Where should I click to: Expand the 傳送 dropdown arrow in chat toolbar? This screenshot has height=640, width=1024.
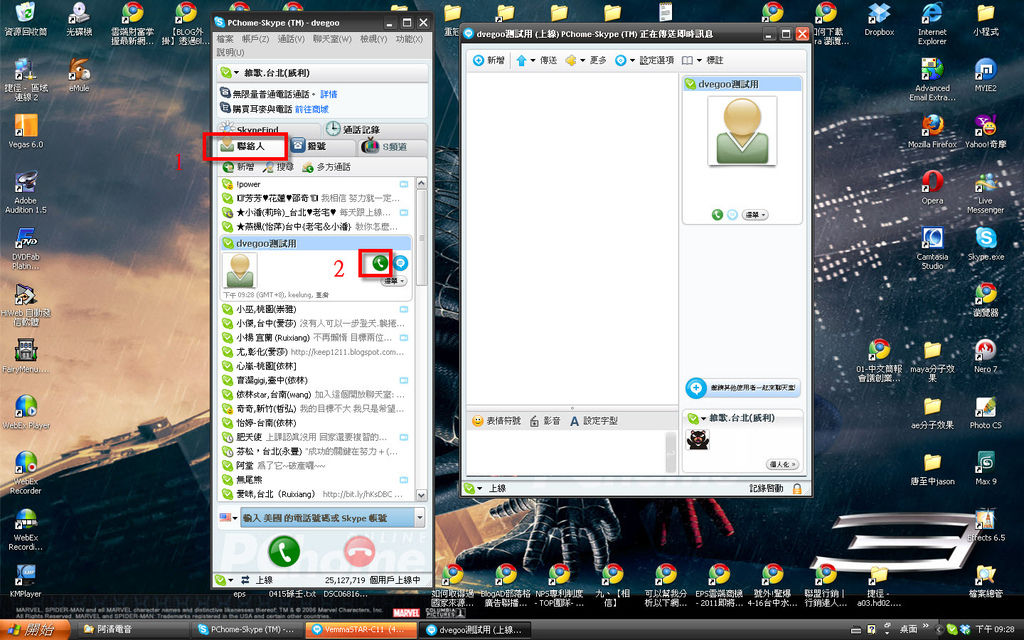pyautogui.click(x=533, y=61)
